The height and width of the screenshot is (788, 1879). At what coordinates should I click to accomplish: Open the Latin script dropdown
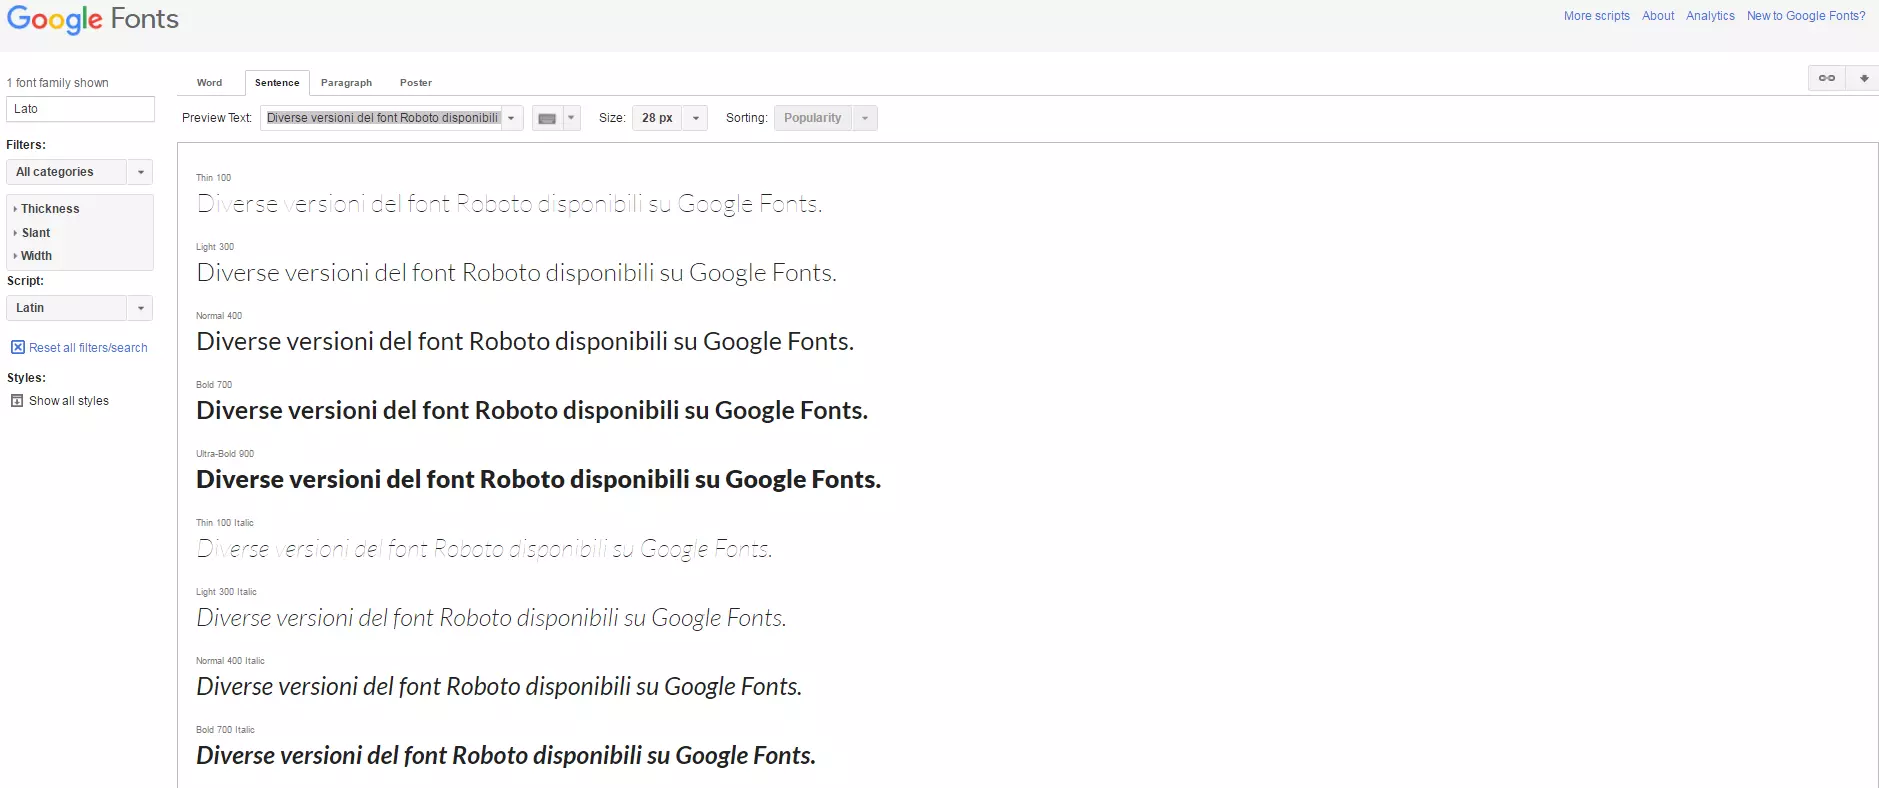click(80, 308)
